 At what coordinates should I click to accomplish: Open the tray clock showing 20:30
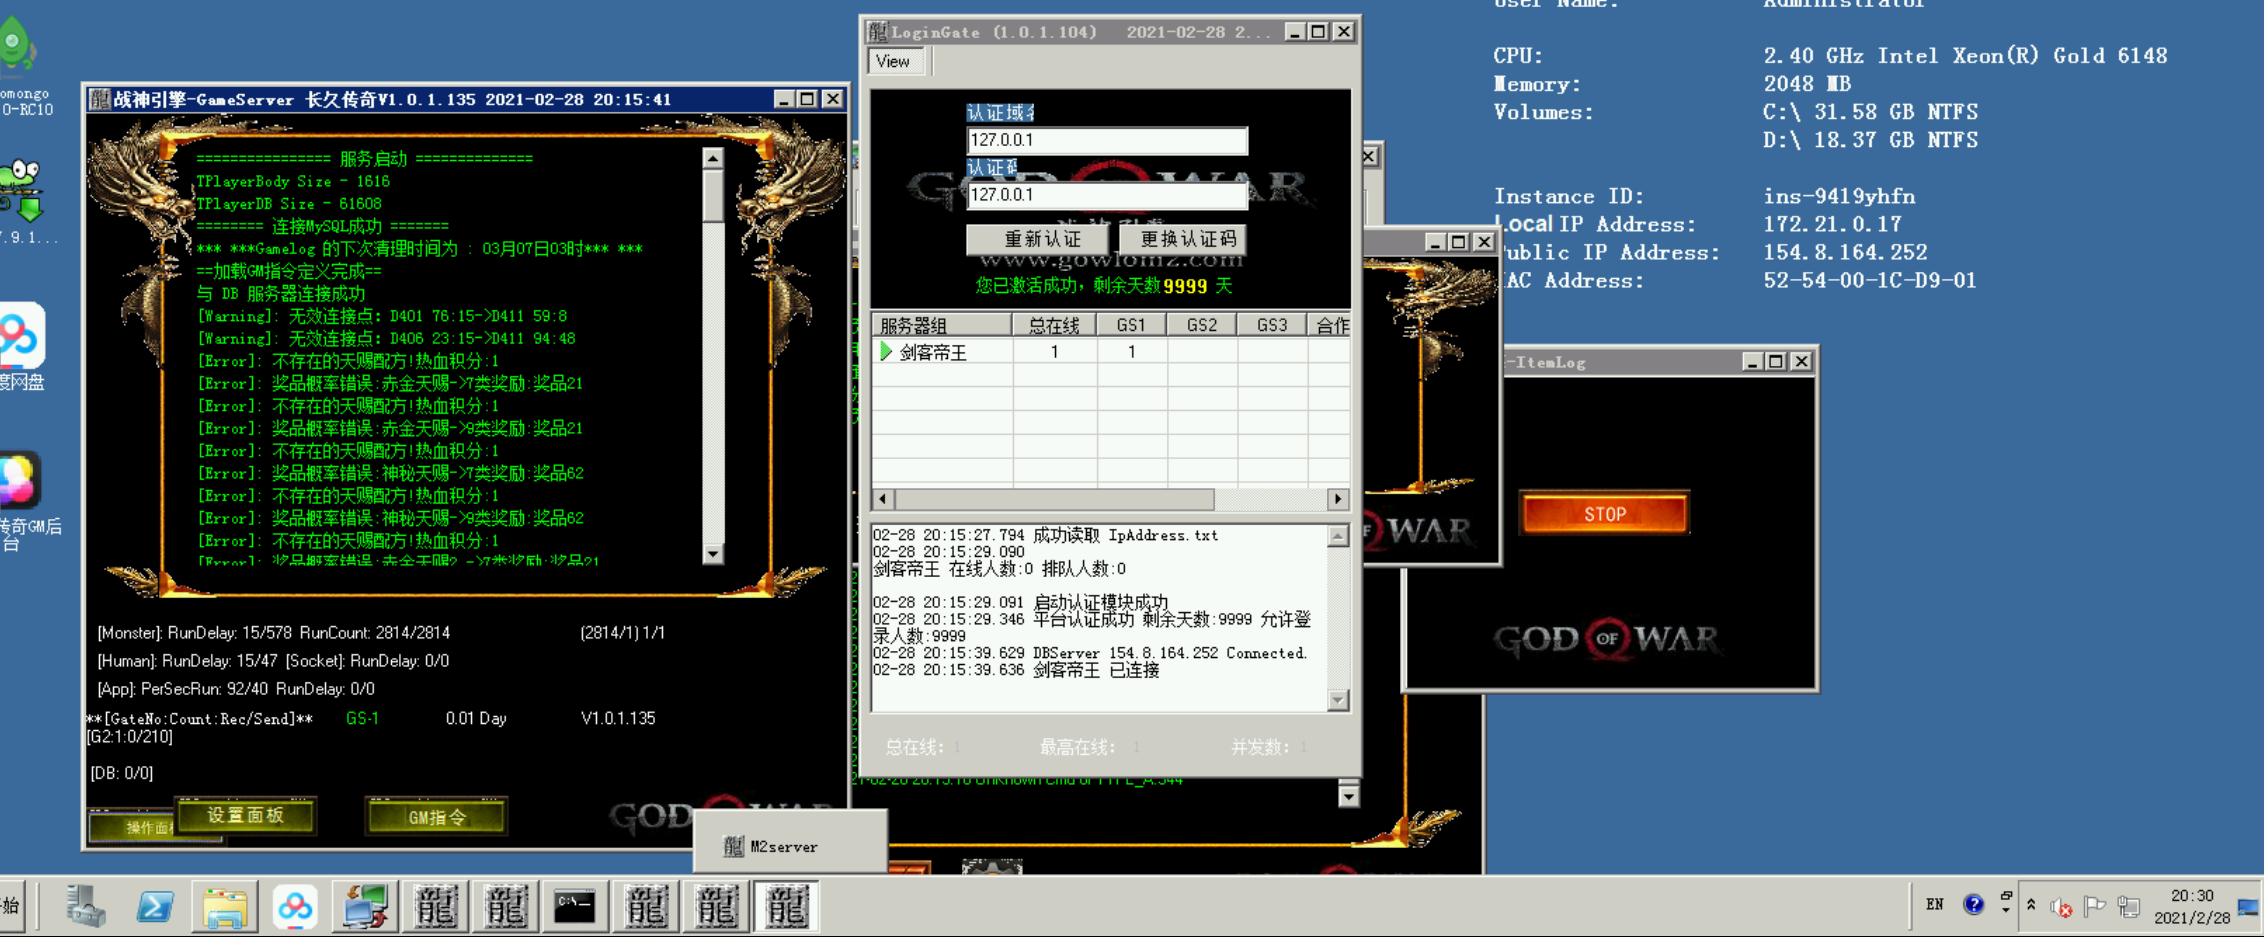tap(2192, 906)
